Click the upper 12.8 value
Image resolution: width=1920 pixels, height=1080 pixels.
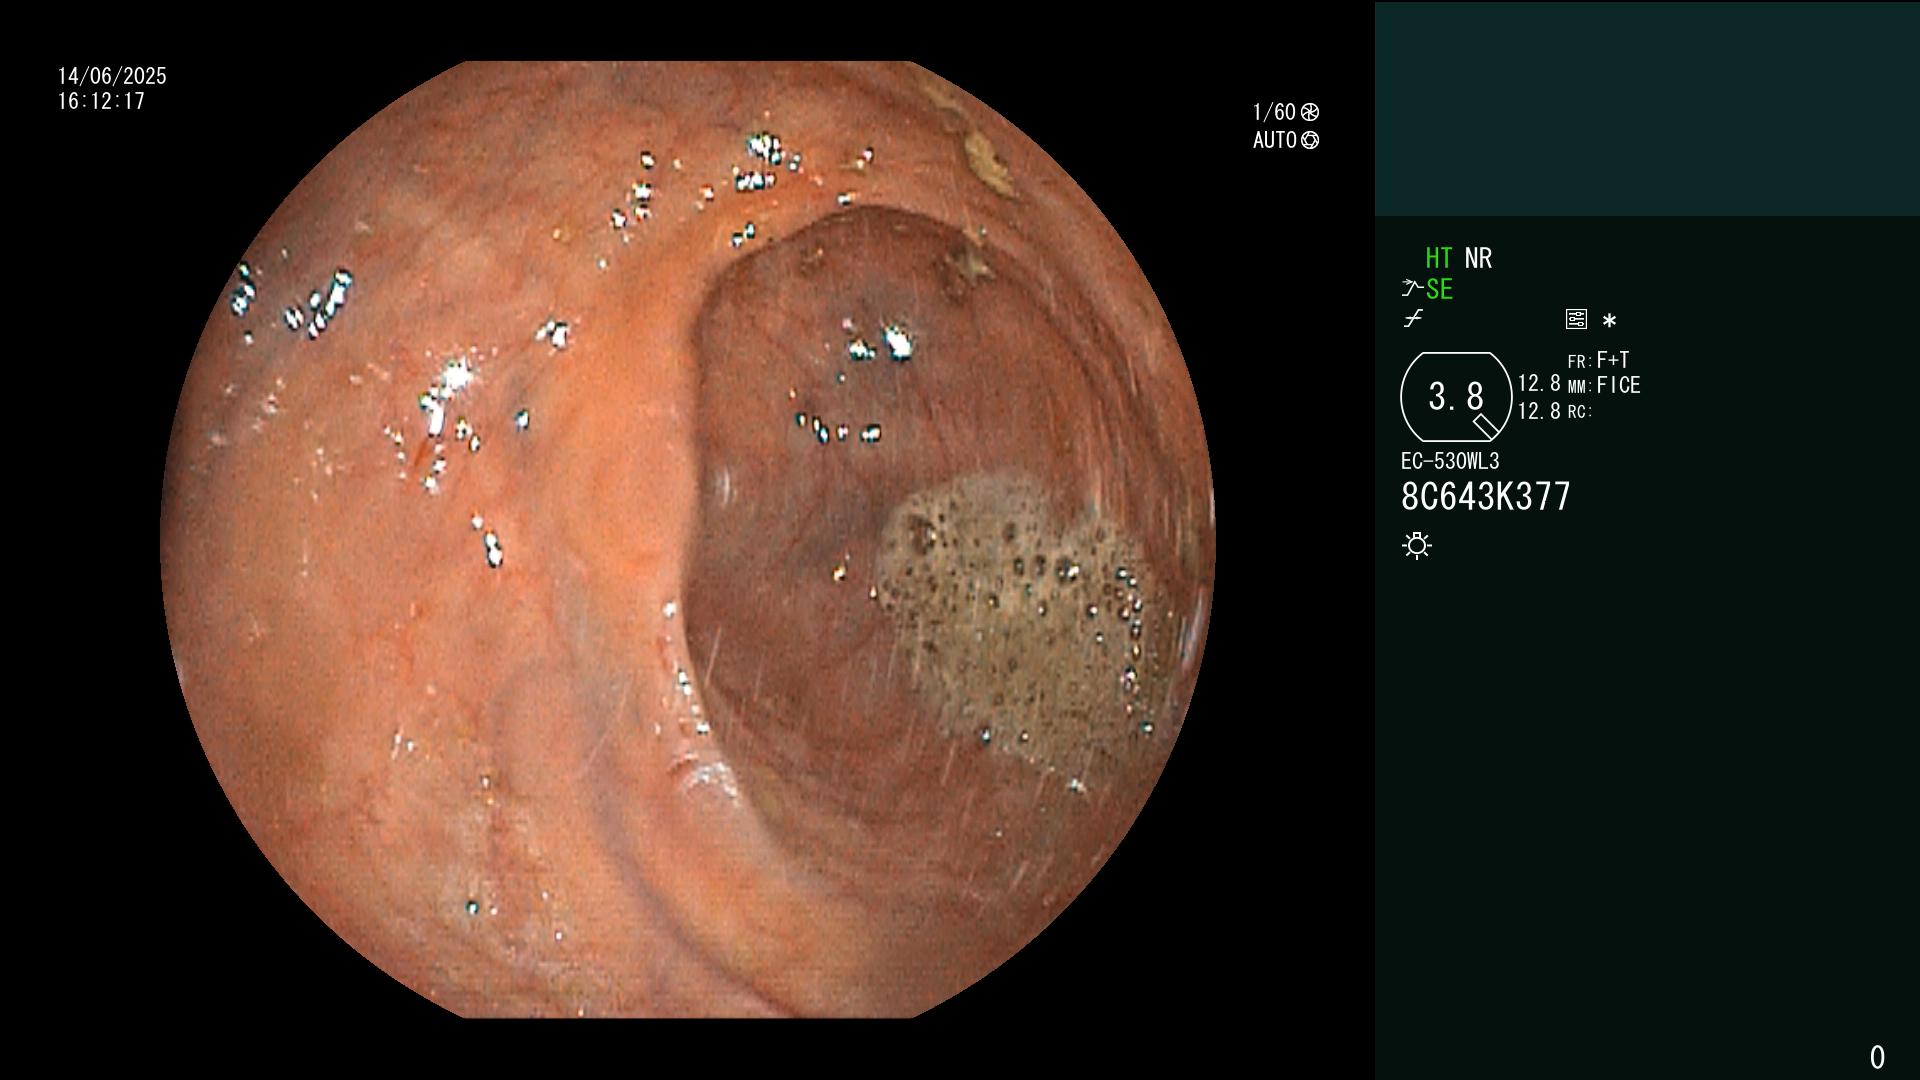(1539, 384)
